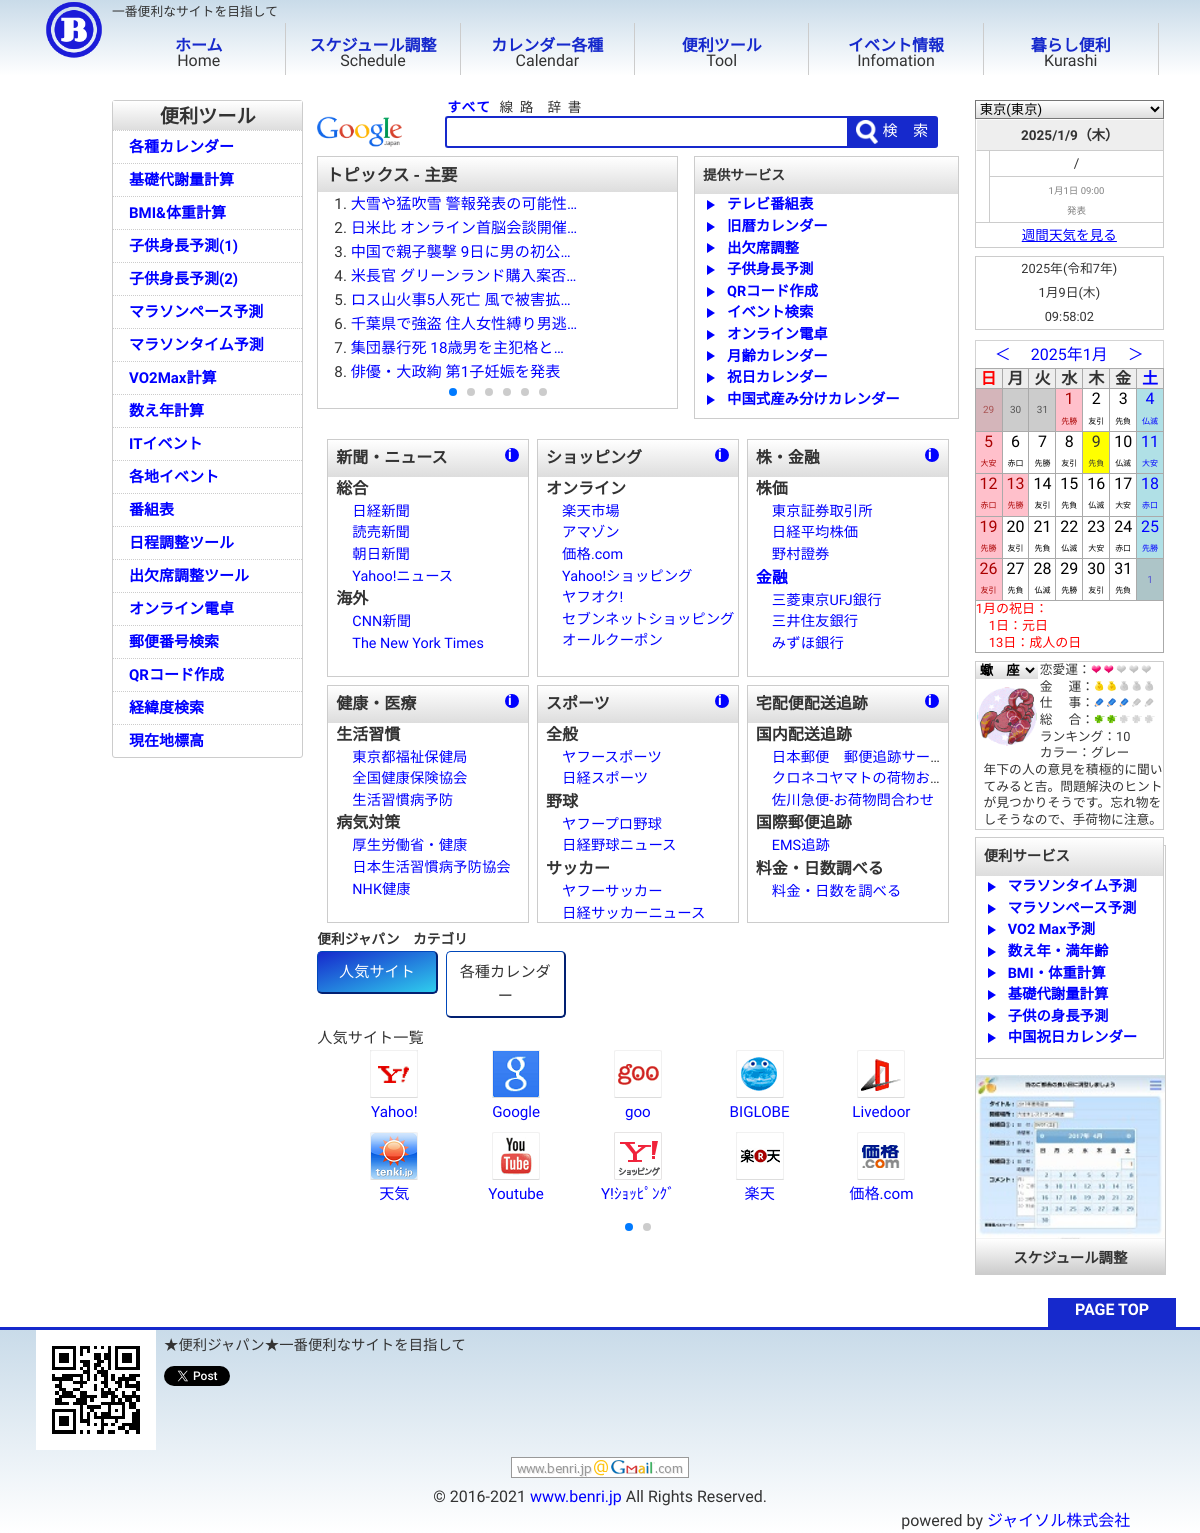Select the 線路 search tab
Image resolution: width=1200 pixels, height=1533 pixels.
pos(517,107)
